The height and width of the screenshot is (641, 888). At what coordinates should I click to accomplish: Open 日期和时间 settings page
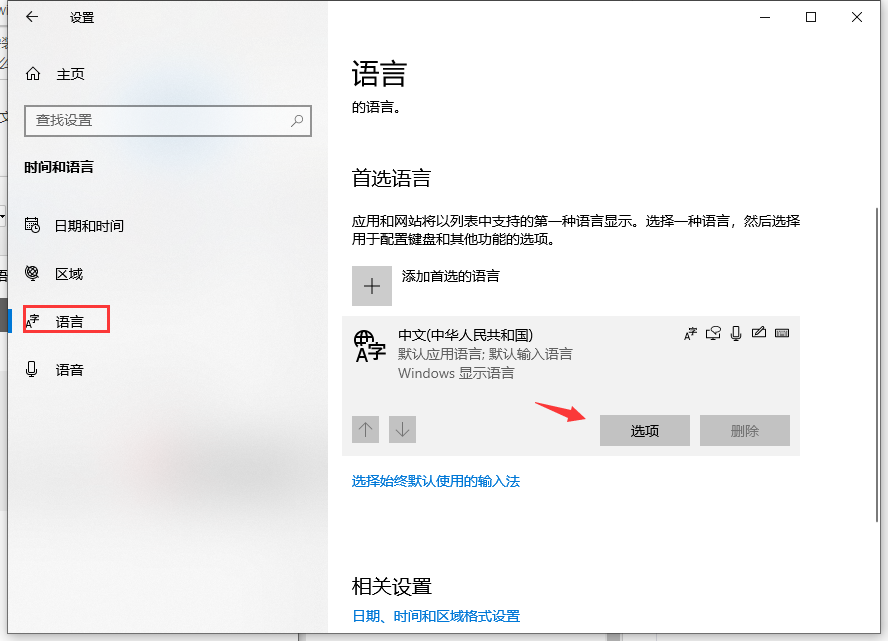click(88, 226)
